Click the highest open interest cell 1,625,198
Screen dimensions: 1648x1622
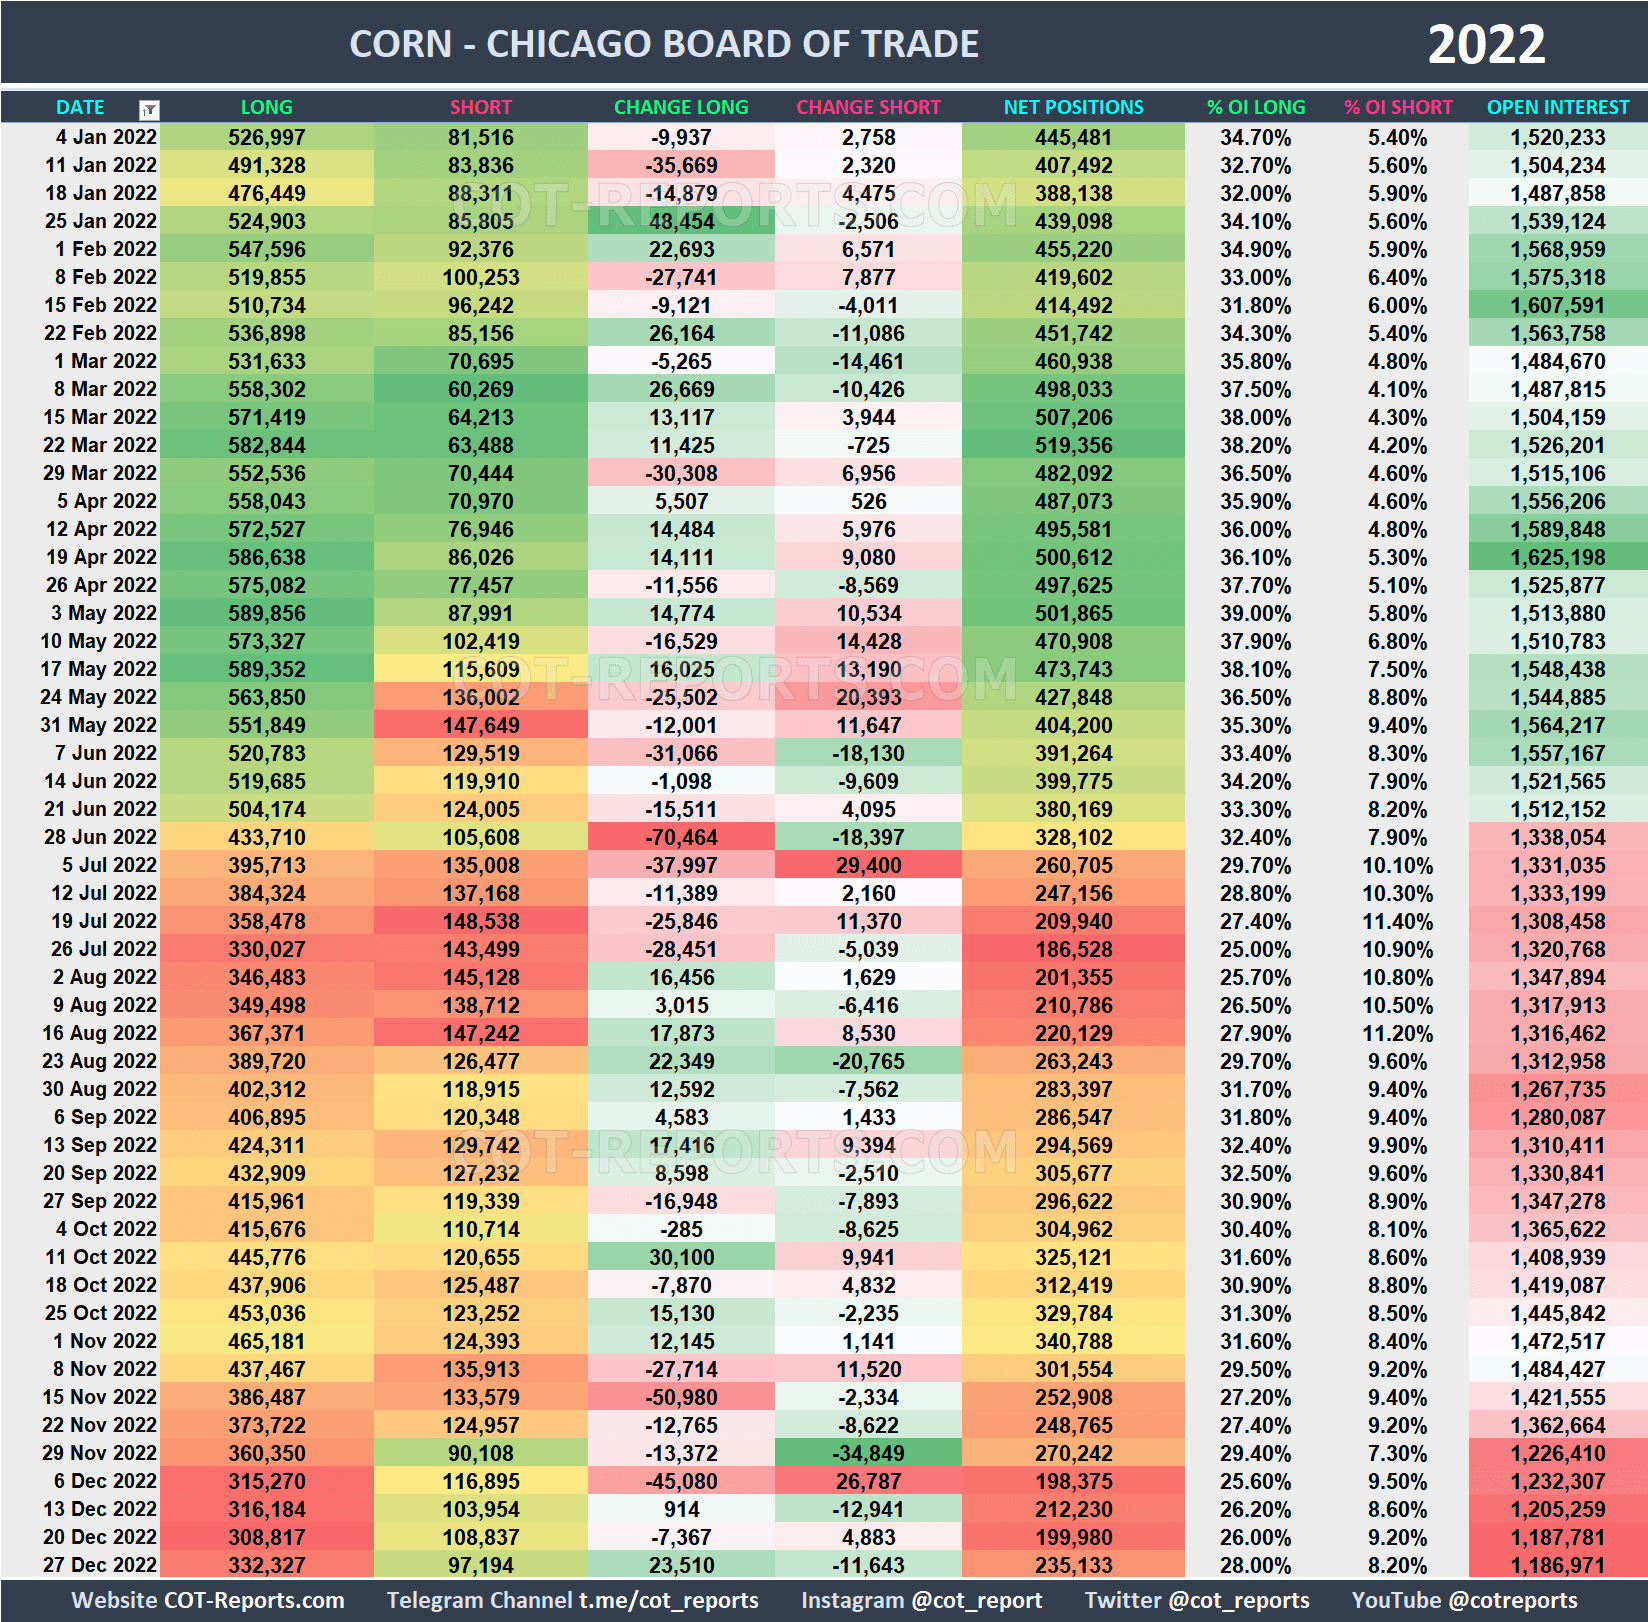(1556, 557)
